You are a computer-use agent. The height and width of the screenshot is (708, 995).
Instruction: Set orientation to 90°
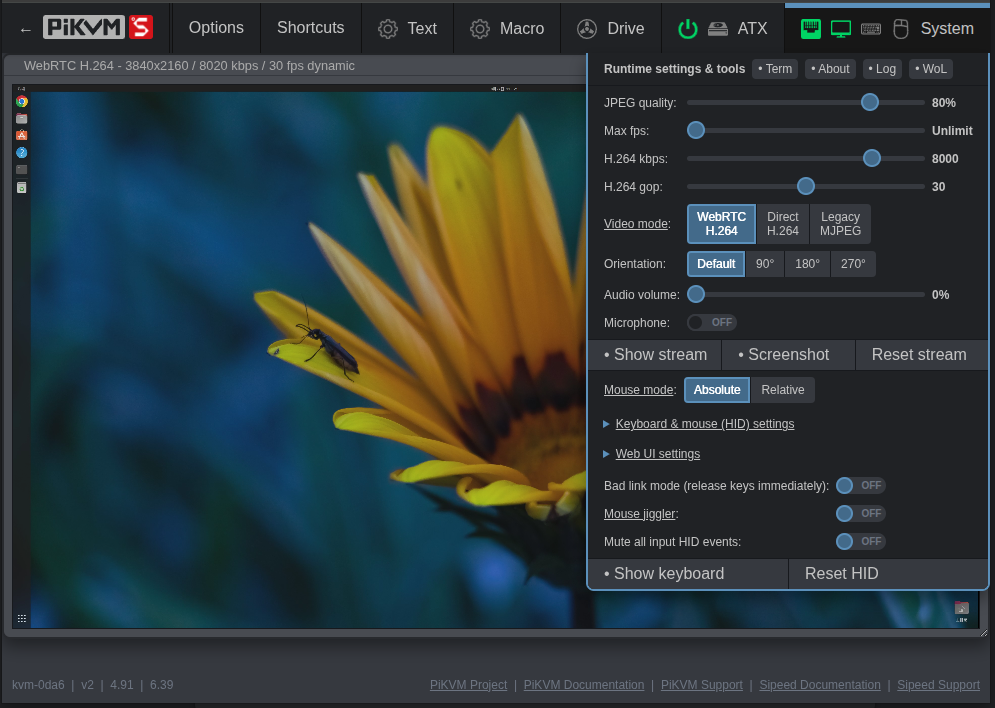click(765, 264)
